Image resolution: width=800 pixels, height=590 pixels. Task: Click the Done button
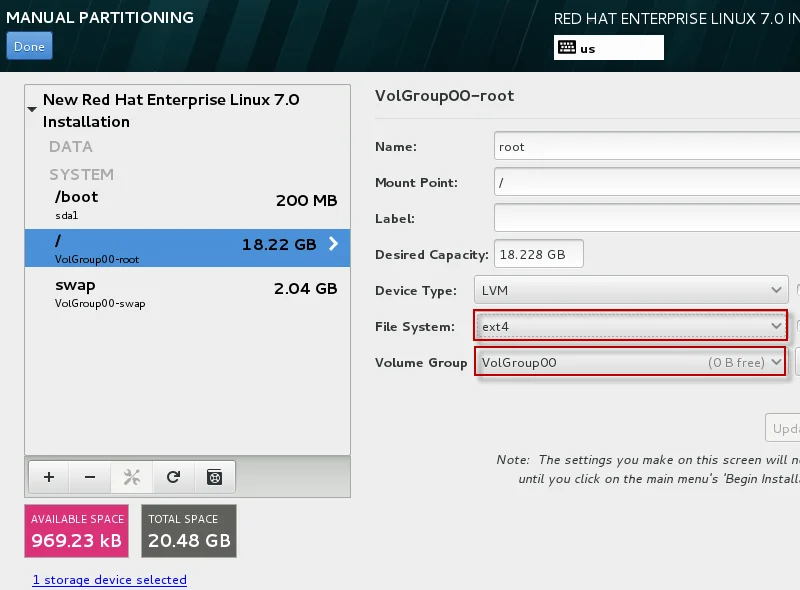coord(30,46)
